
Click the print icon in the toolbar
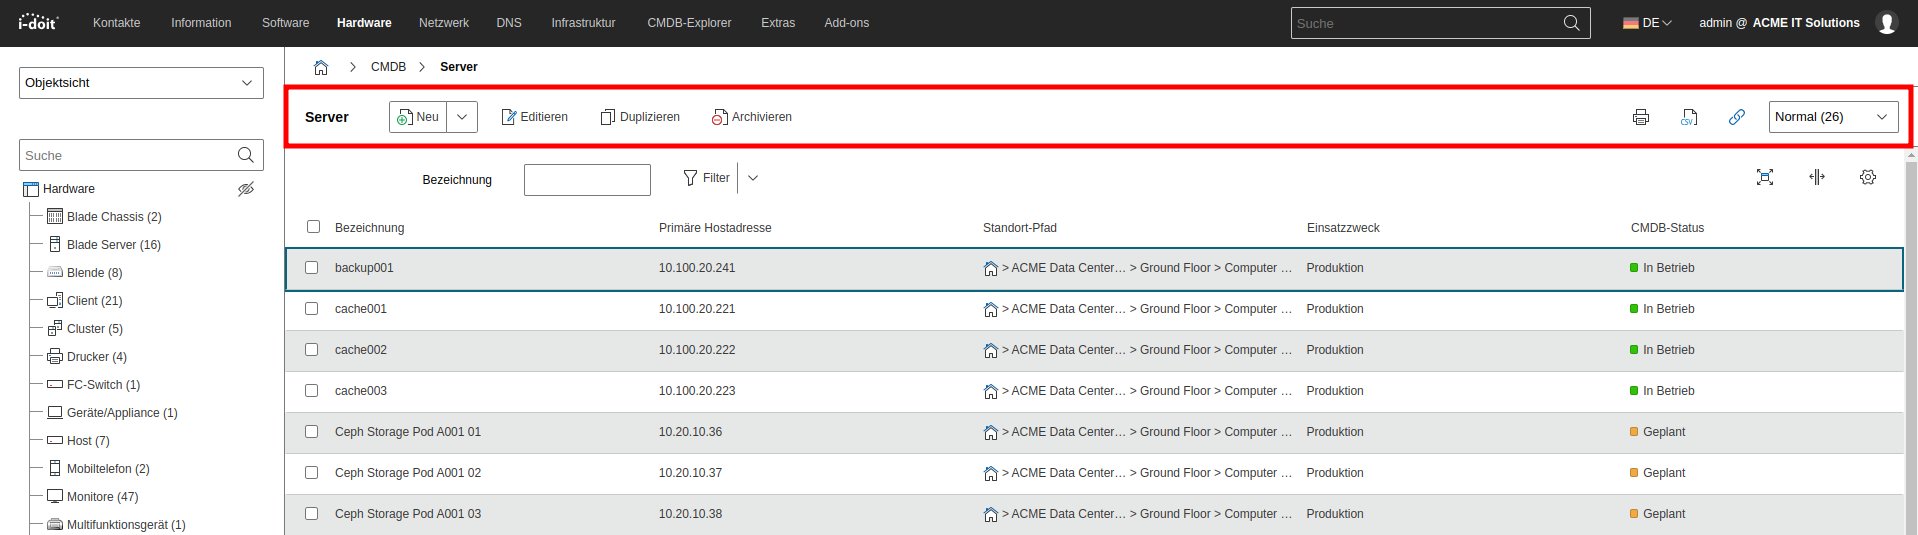(x=1641, y=117)
